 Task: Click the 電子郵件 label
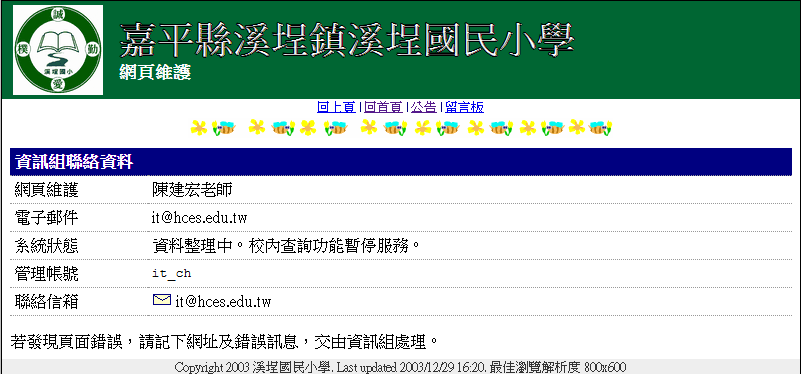[x=46, y=218]
